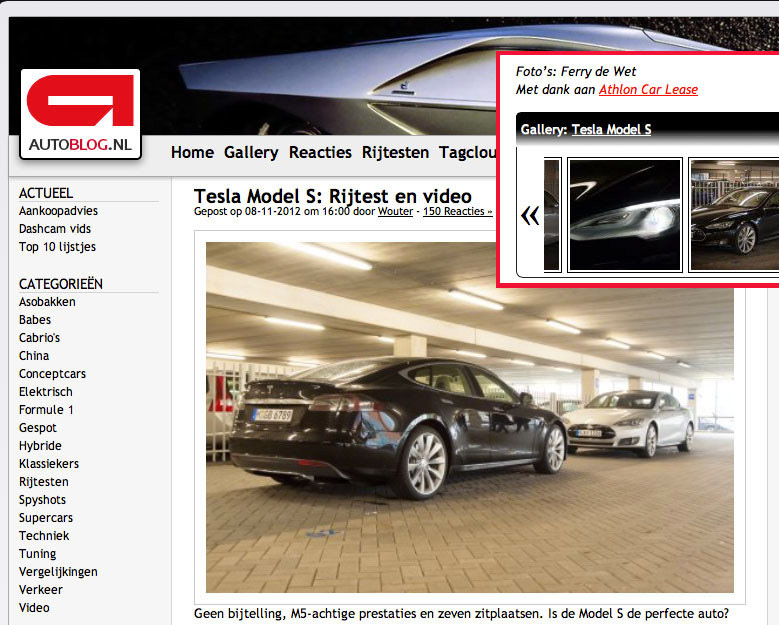Open the Tesla headlight gallery thumbnail
The width and height of the screenshot is (779, 625).
pyautogui.click(x=624, y=215)
